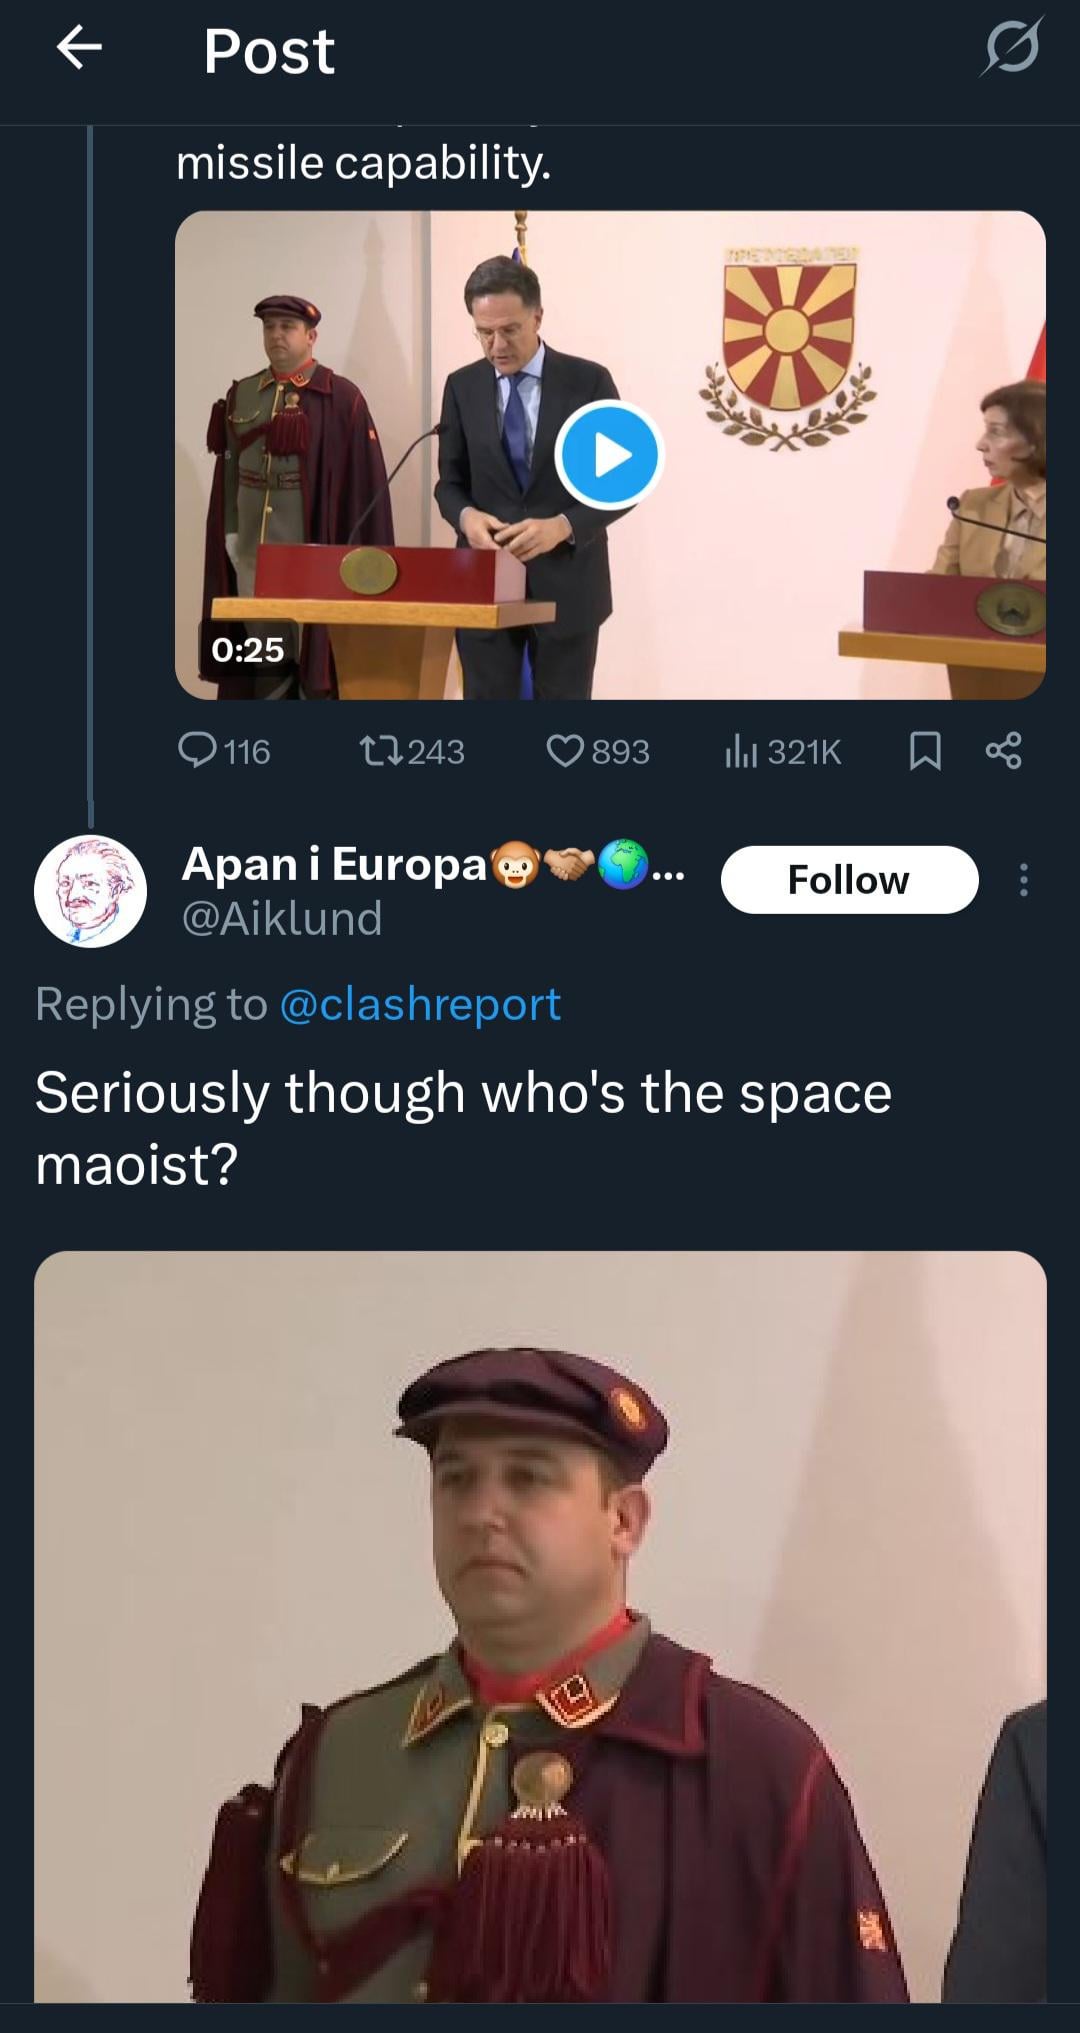This screenshot has width=1080, height=2033.
Task: Repost using the retweet arrows icon
Action: pos(381,750)
